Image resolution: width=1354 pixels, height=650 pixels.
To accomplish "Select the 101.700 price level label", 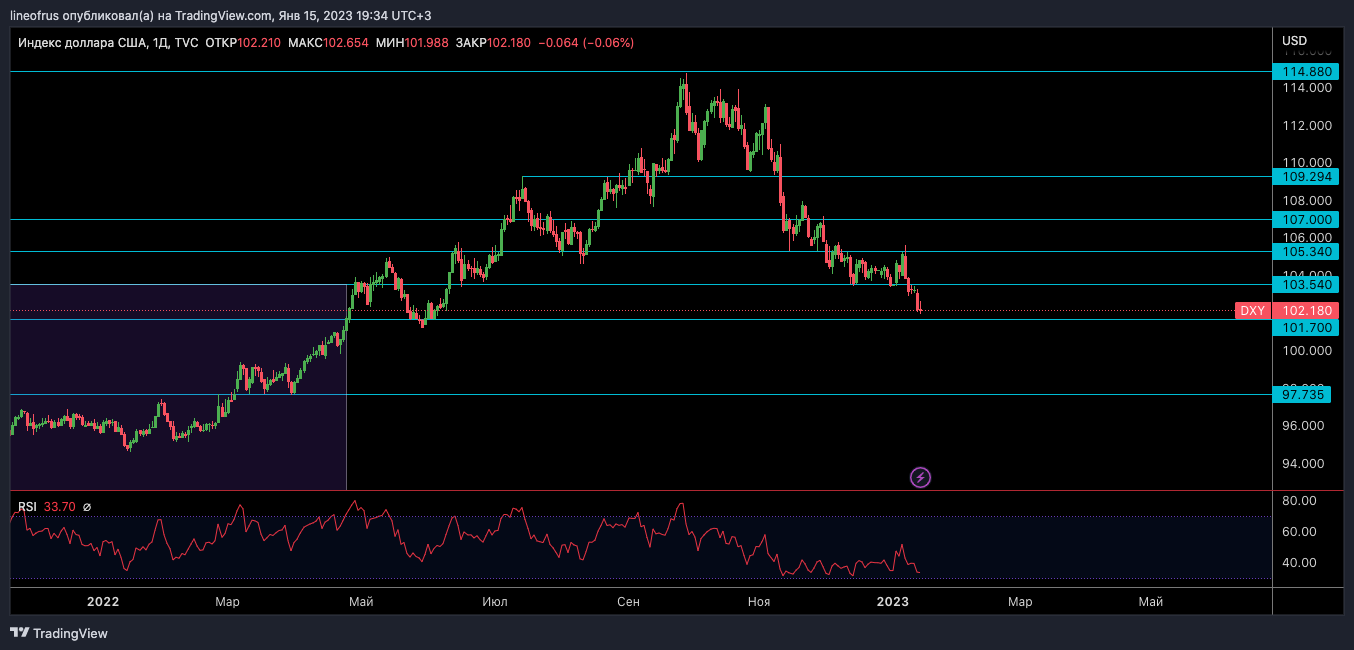I will (1306, 327).
